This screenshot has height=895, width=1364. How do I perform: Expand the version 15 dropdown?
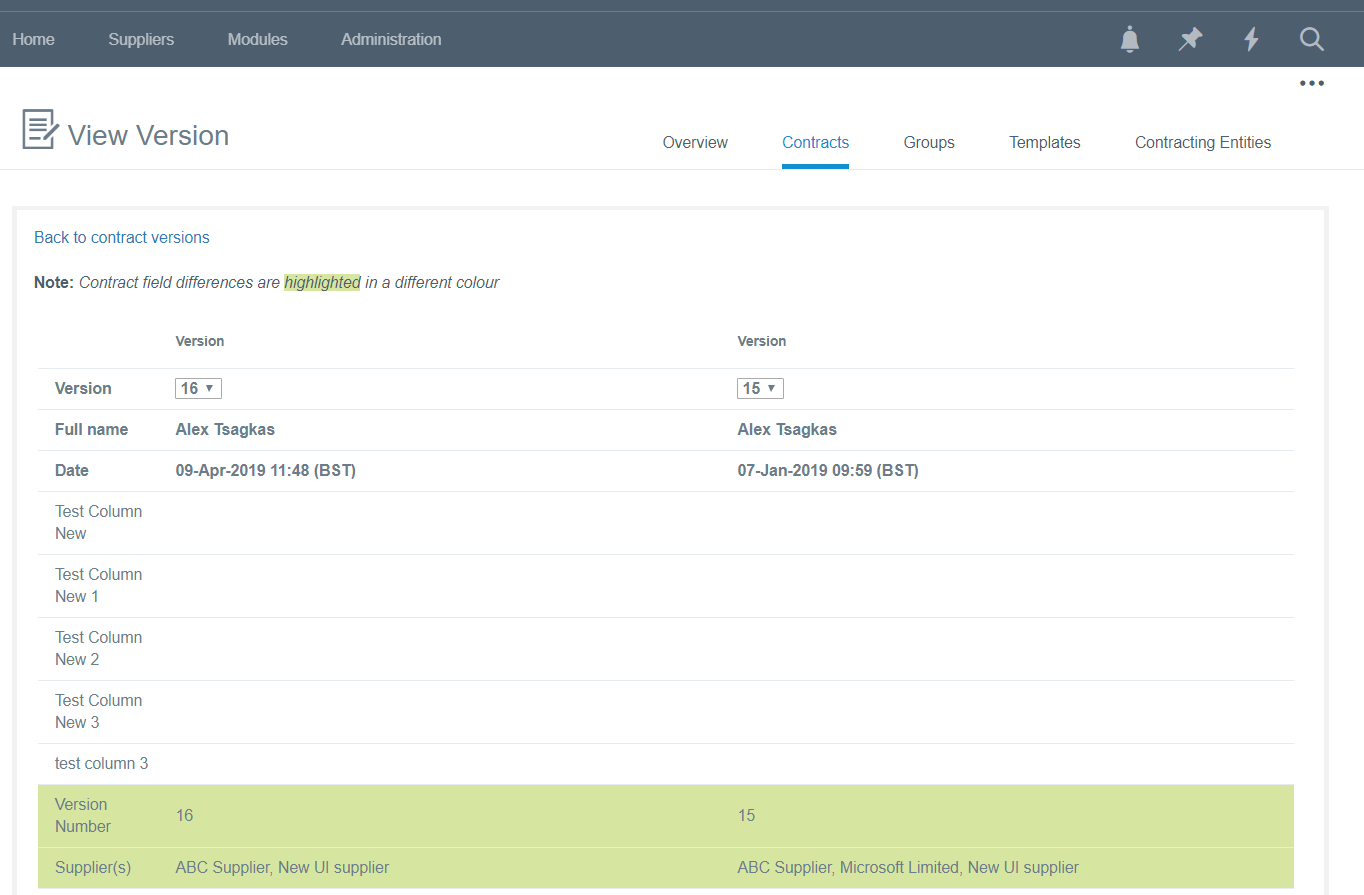click(760, 388)
